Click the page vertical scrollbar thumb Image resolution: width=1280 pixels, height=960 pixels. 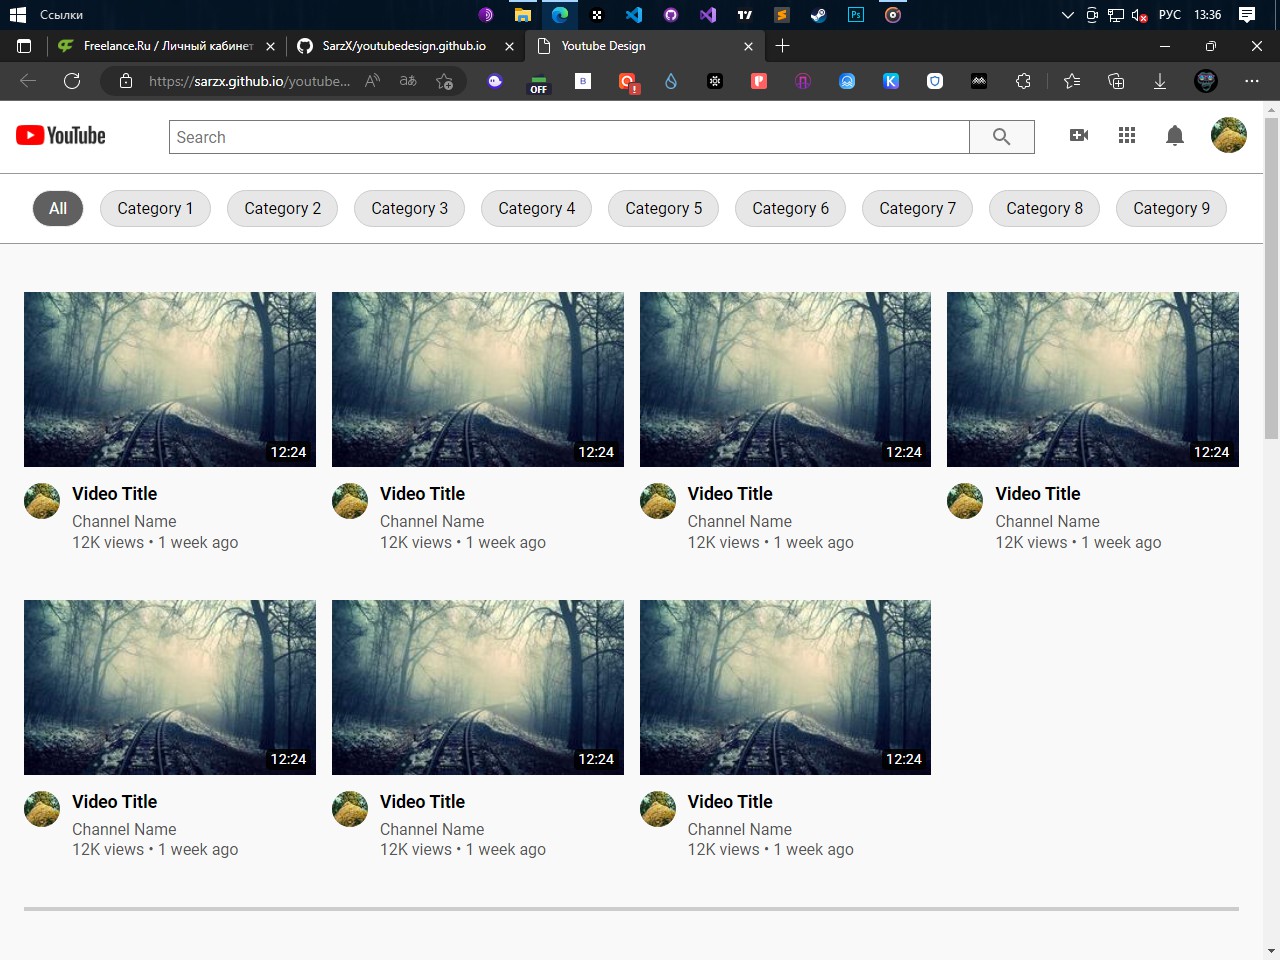pyautogui.click(x=1271, y=278)
